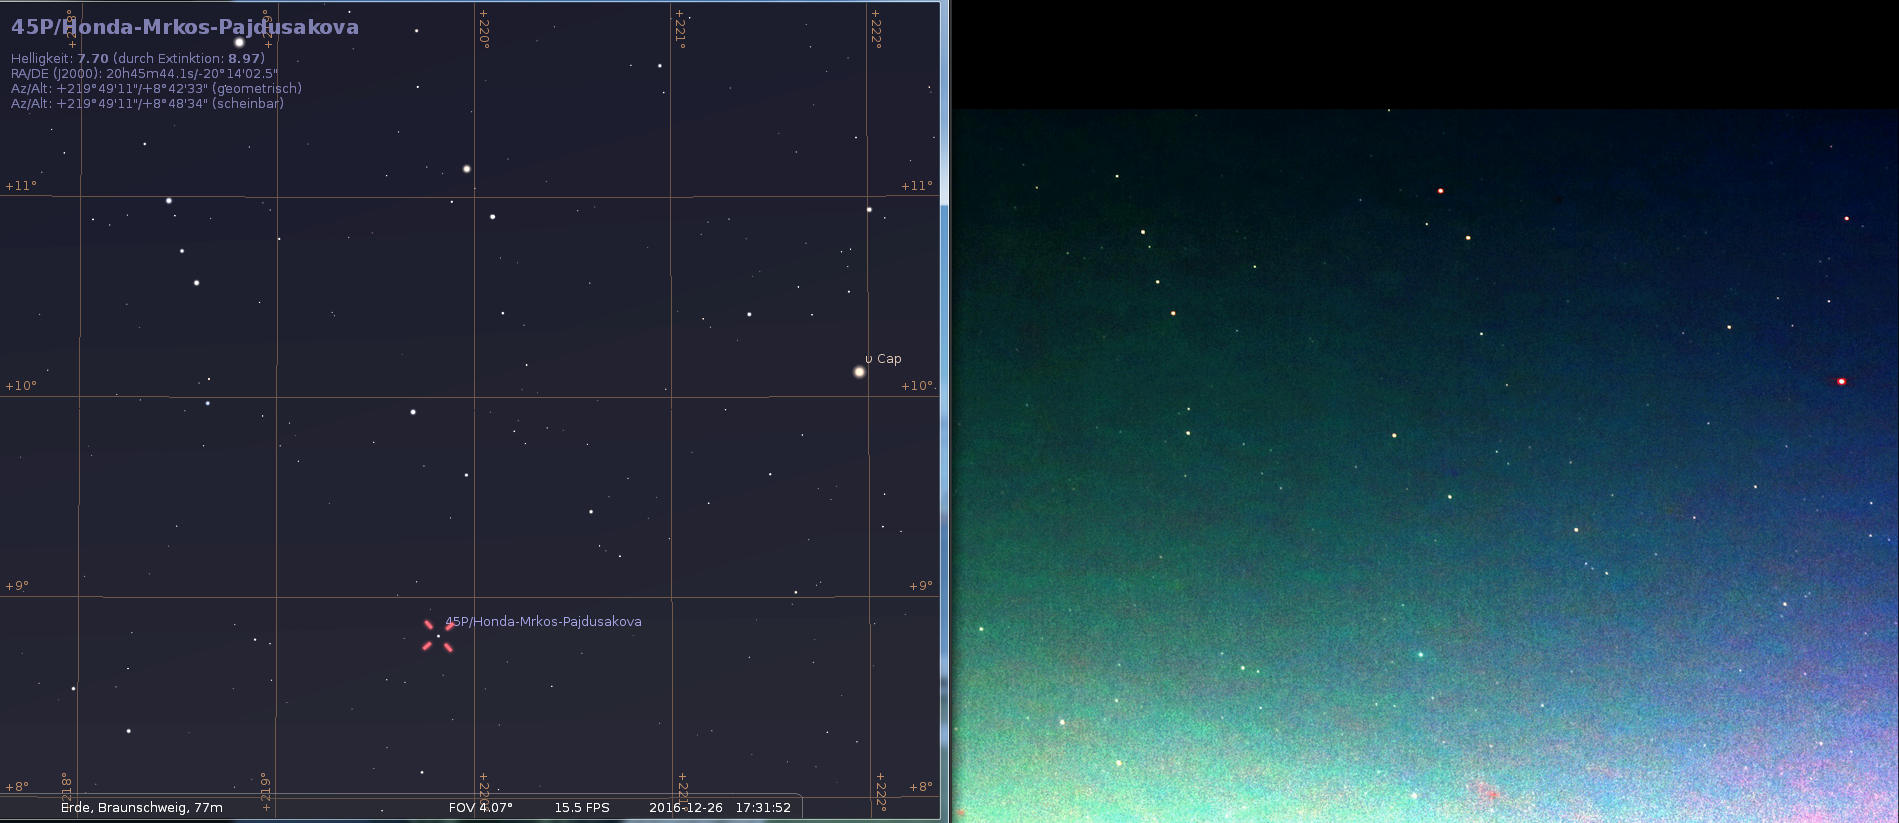This screenshot has height=823, width=1899.
Task: Select the brightest star near top left of chart
Action: pos(239,42)
